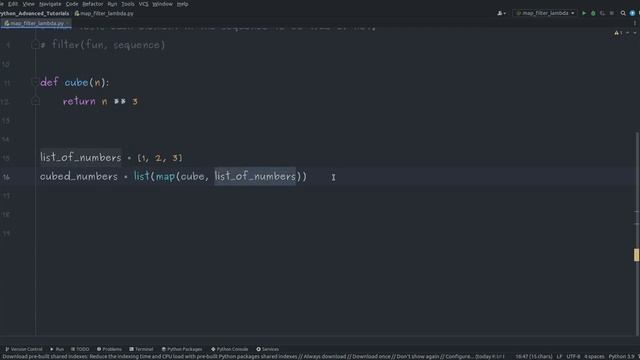Open the Navigate menu
The height and width of the screenshot is (360, 640).
50,4
